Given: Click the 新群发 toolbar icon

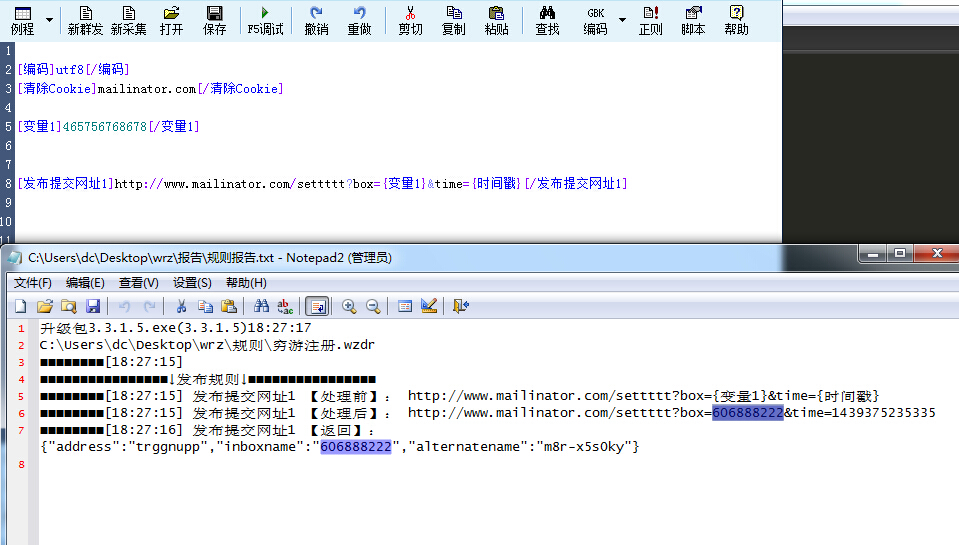Looking at the screenshot, I should click(85, 20).
